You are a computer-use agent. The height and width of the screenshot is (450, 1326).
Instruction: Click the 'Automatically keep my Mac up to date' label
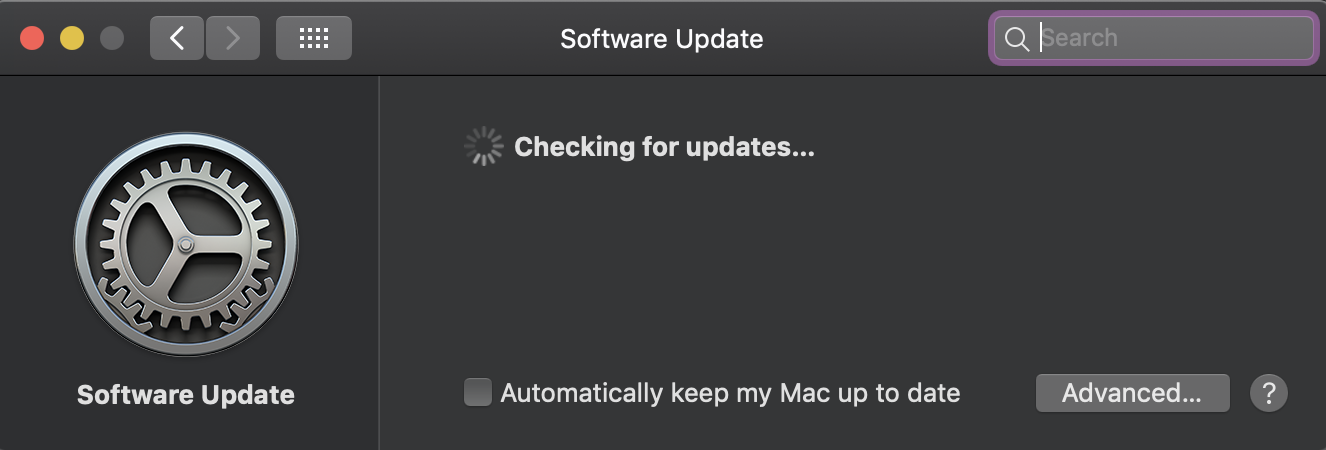pos(730,393)
